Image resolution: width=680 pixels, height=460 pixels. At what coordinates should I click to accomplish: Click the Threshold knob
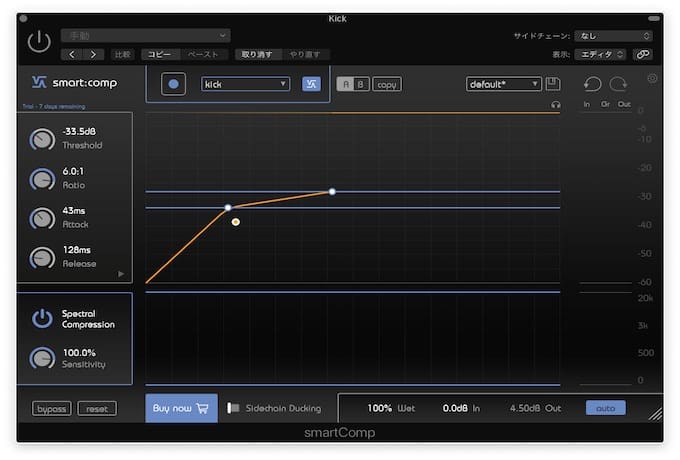pos(42,140)
